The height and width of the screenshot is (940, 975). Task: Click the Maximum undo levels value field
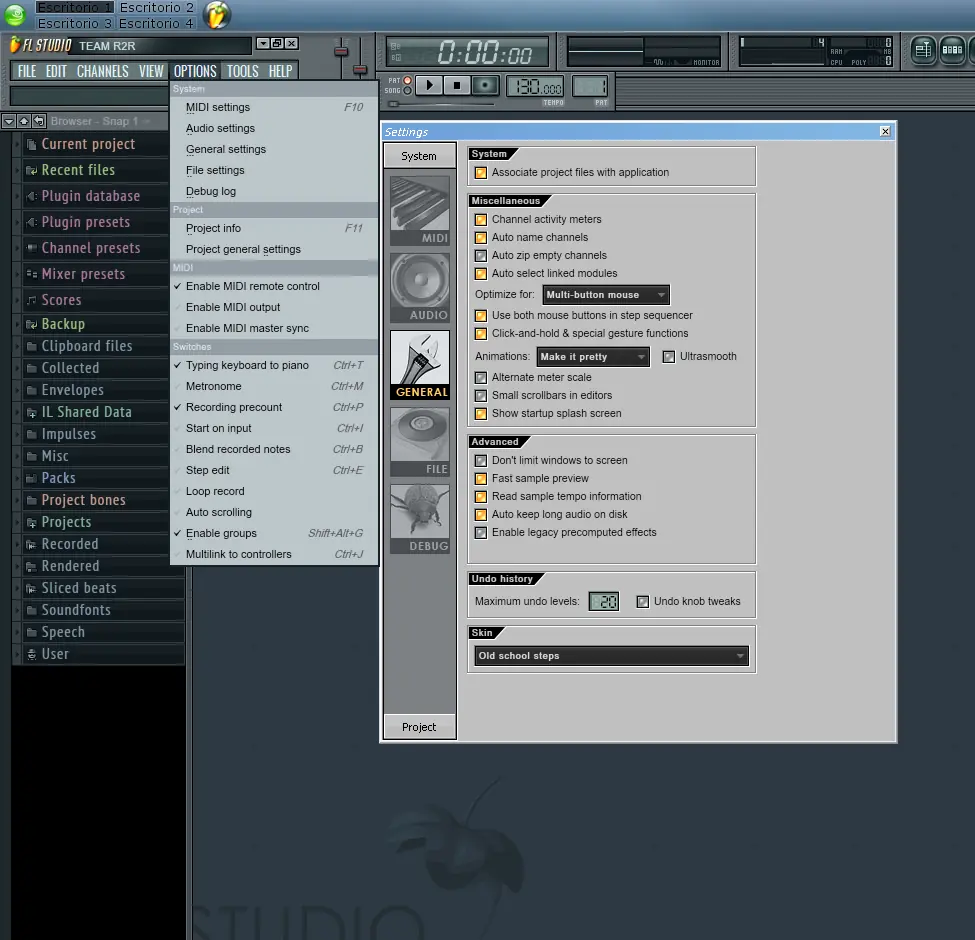pyautogui.click(x=604, y=602)
